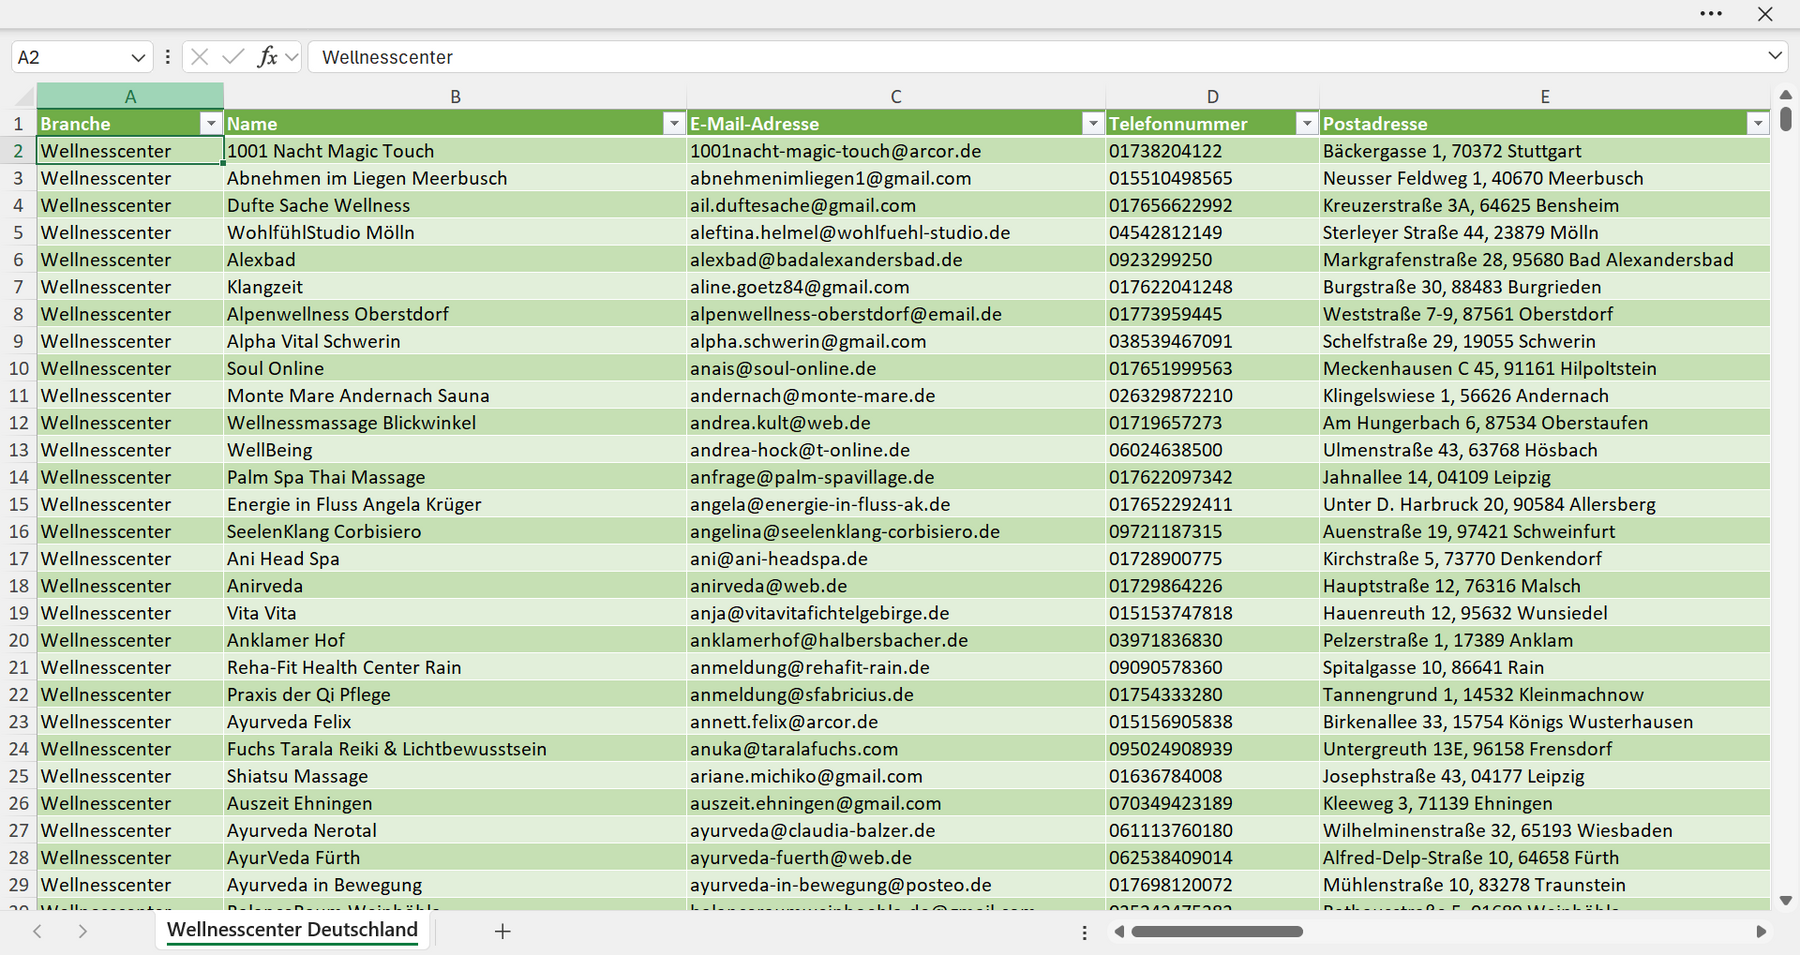Click annett.felix@arcor.de cell
Image resolution: width=1800 pixels, height=955 pixels.
(896, 721)
